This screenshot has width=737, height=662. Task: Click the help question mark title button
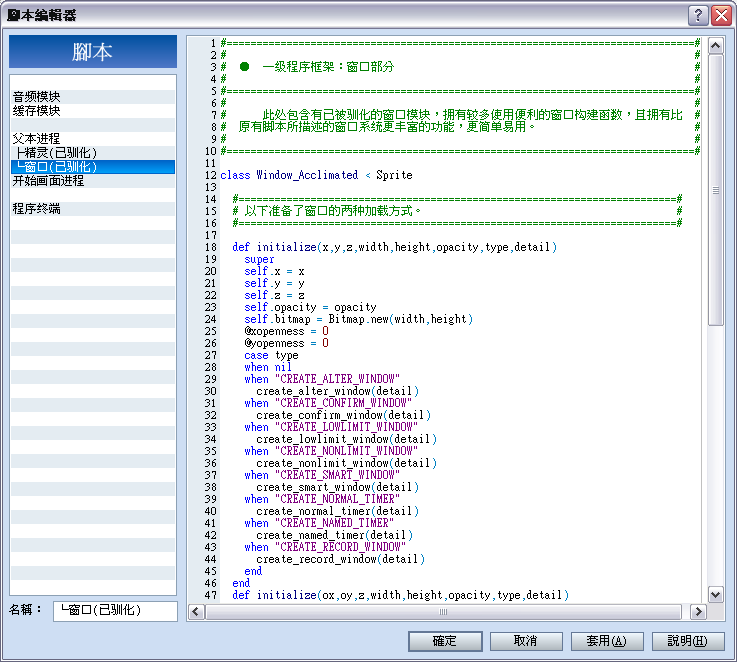pyautogui.click(x=698, y=16)
